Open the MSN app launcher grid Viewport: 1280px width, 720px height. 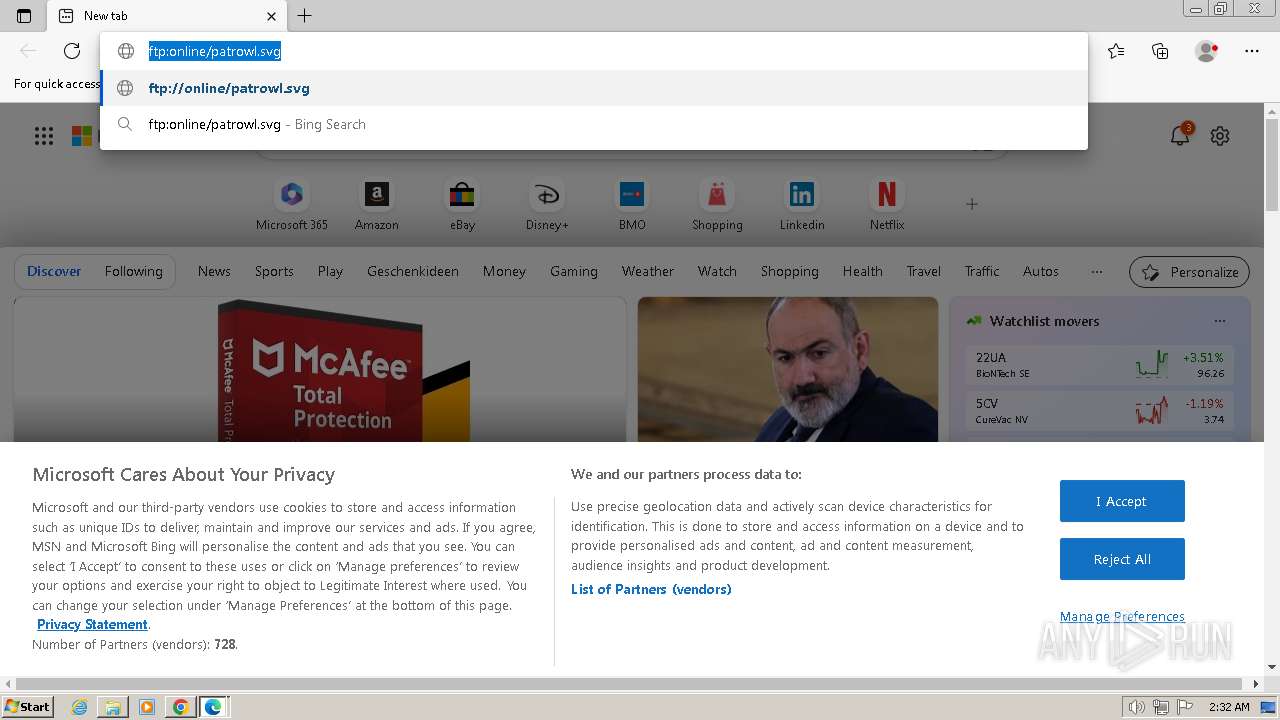[x=44, y=136]
